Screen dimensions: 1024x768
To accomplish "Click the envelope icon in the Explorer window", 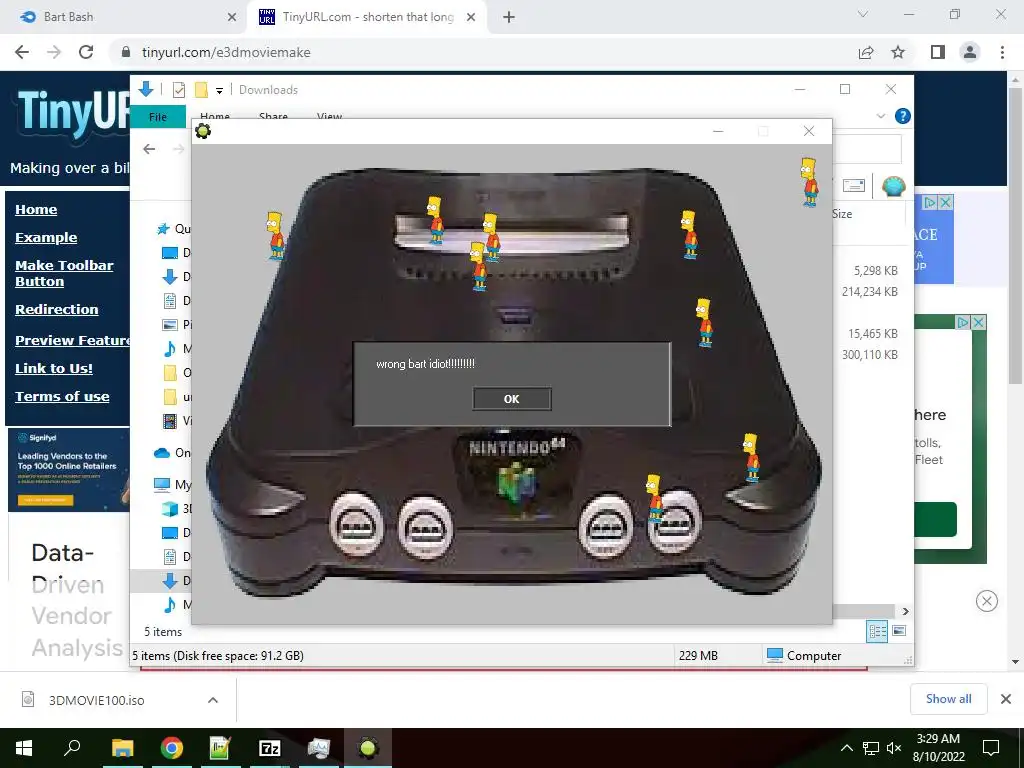I will 854,186.
